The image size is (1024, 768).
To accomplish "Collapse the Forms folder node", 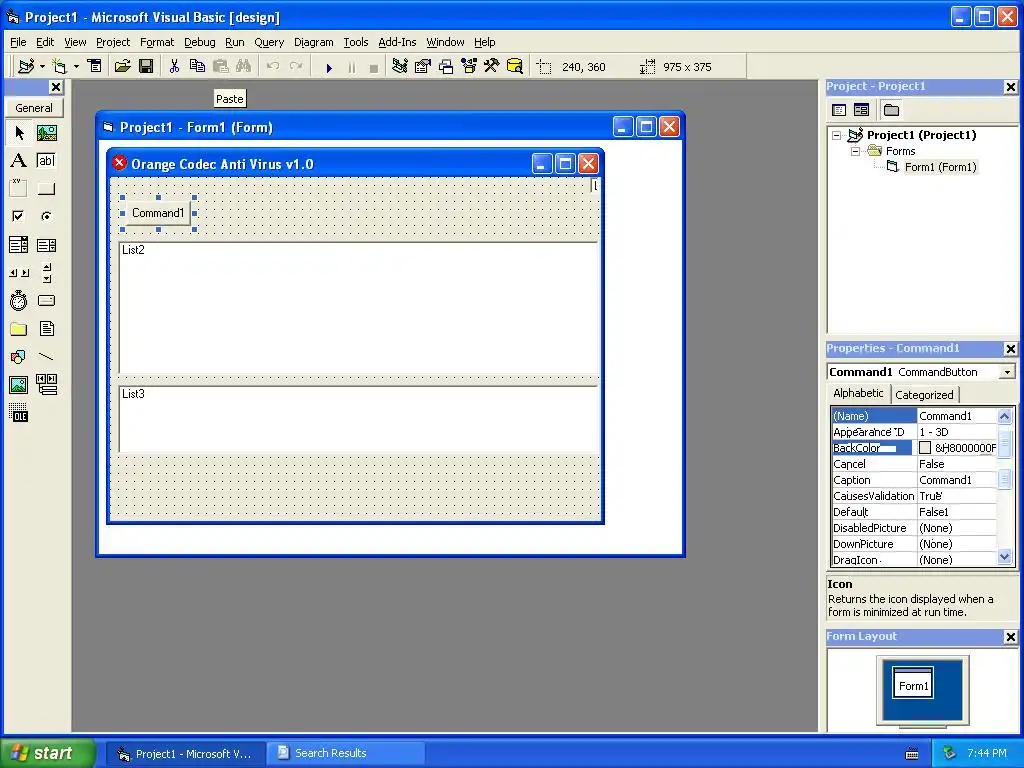I will pos(855,151).
